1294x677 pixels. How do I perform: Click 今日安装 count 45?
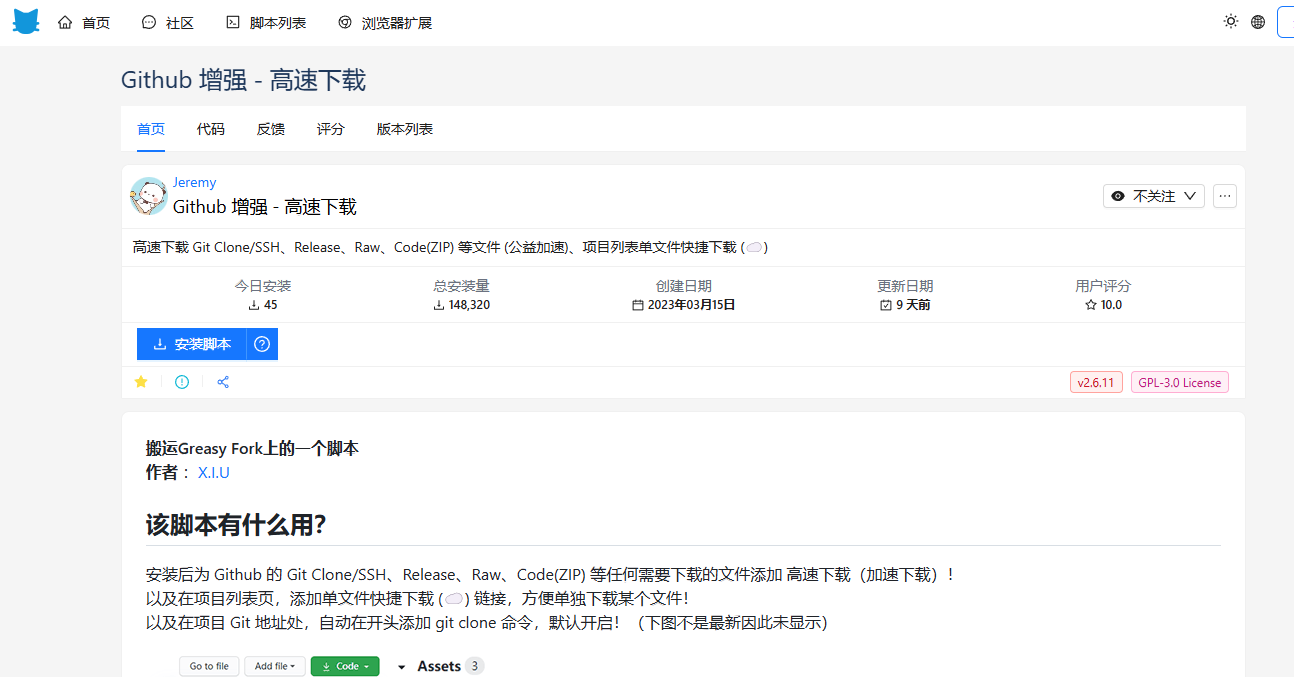click(x=263, y=305)
